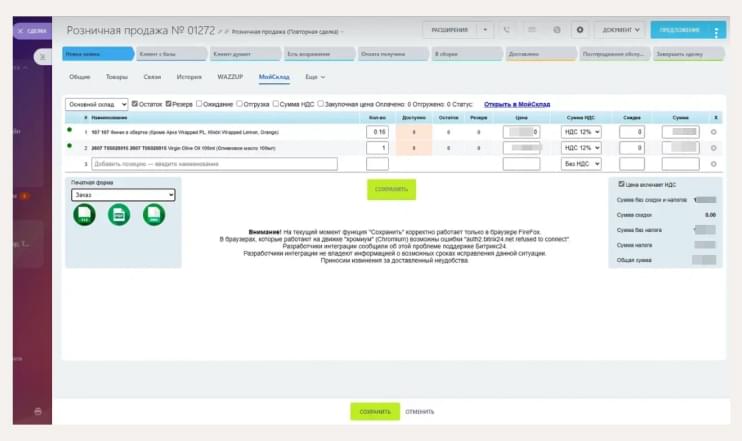Switch to the Общие tab
The width and height of the screenshot is (742, 441).
pos(80,77)
